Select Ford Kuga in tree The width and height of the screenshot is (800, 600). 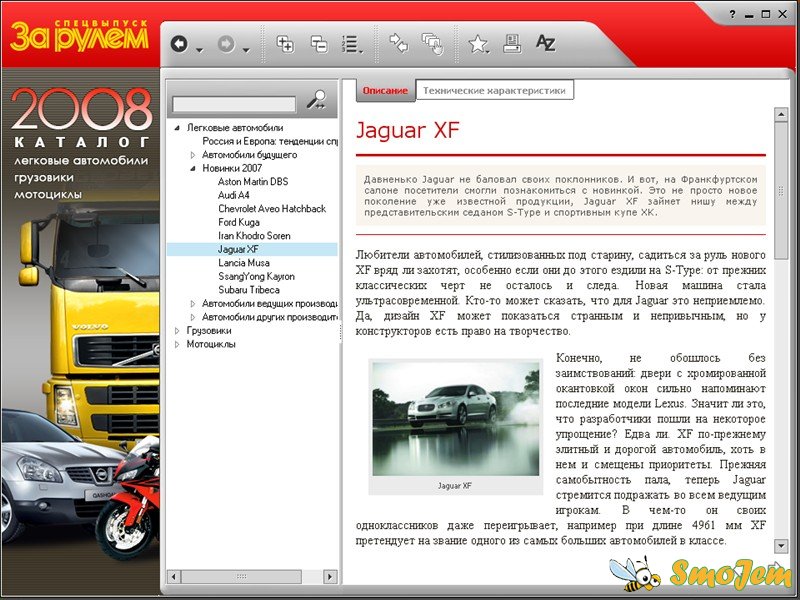(x=239, y=222)
